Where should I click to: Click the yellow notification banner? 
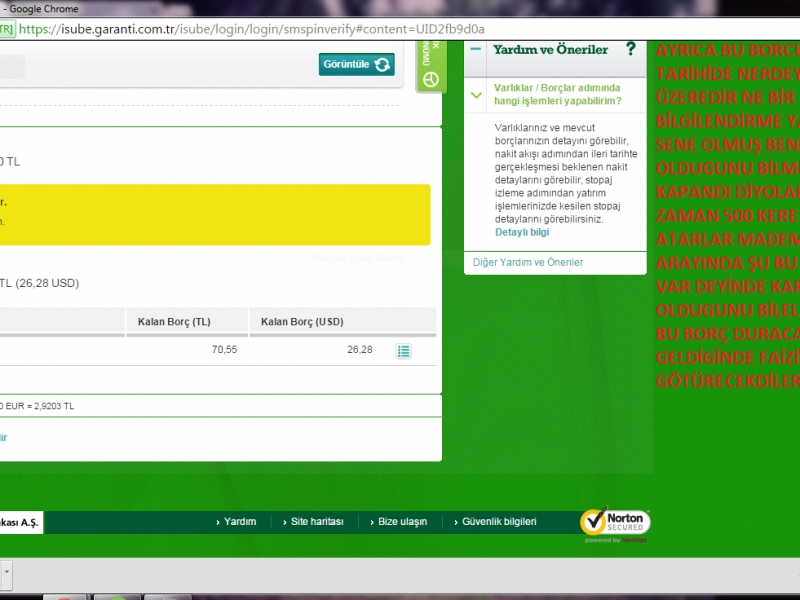[x=215, y=214]
